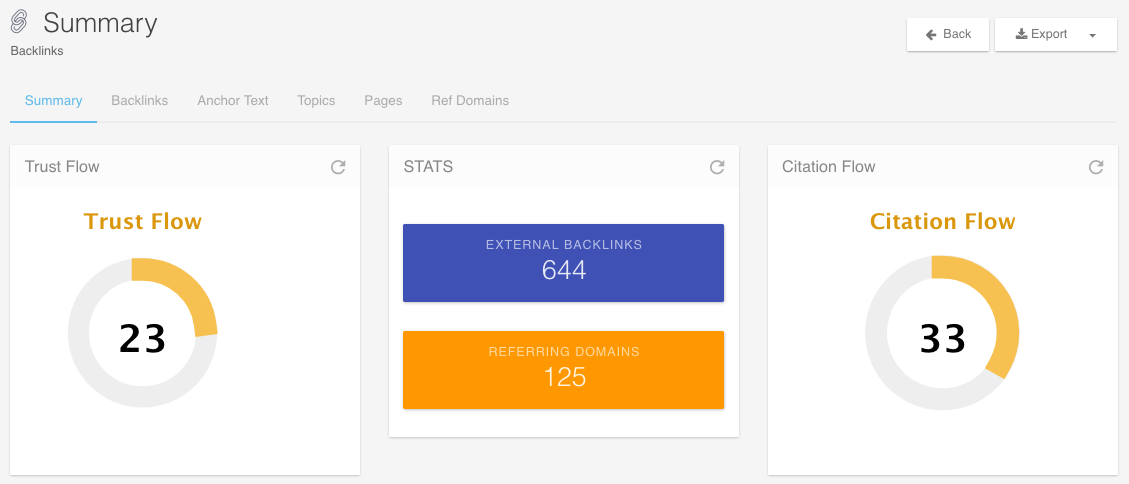Open the Anchor Text tab
This screenshot has height=484, width=1129.
[x=233, y=101]
